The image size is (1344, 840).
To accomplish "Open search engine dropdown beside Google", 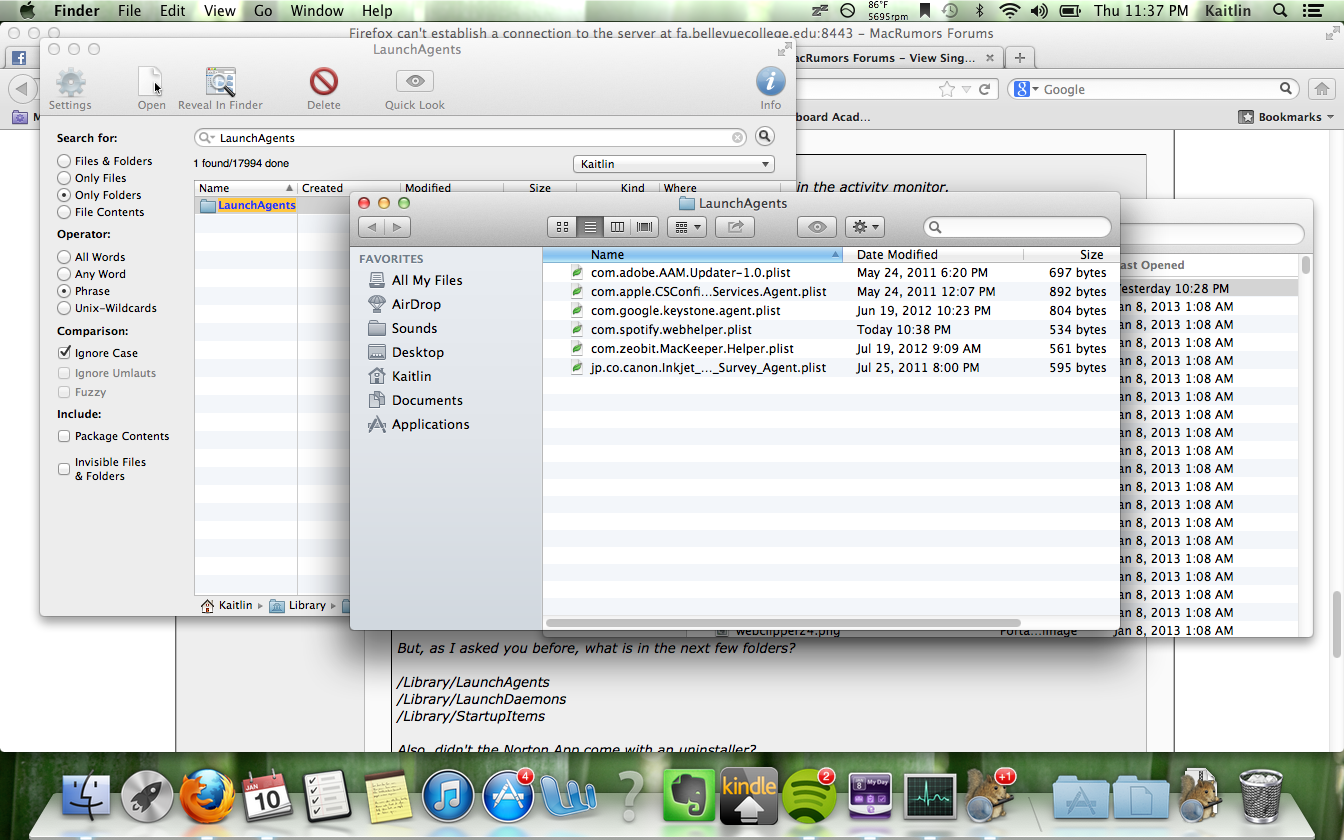I will tap(1027, 89).
